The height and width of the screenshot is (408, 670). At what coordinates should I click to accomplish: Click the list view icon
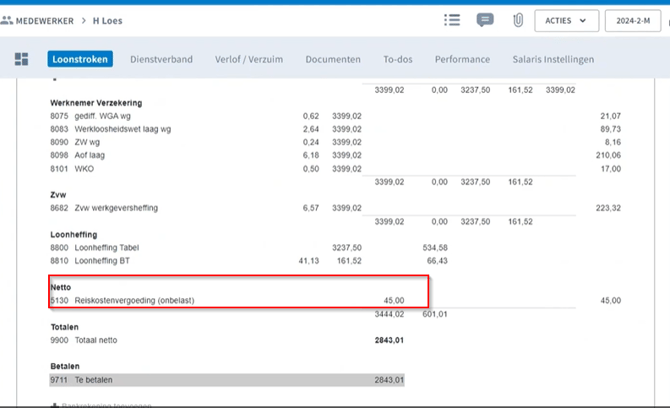pos(452,20)
